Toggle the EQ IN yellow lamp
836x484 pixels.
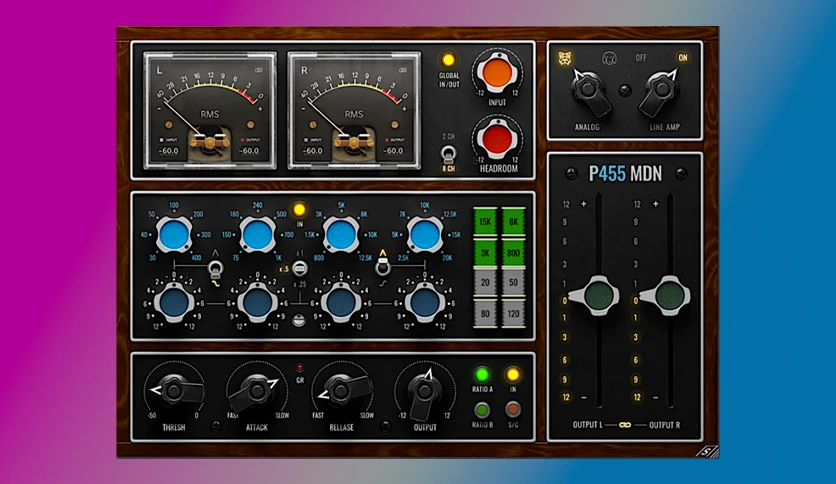[x=299, y=209]
